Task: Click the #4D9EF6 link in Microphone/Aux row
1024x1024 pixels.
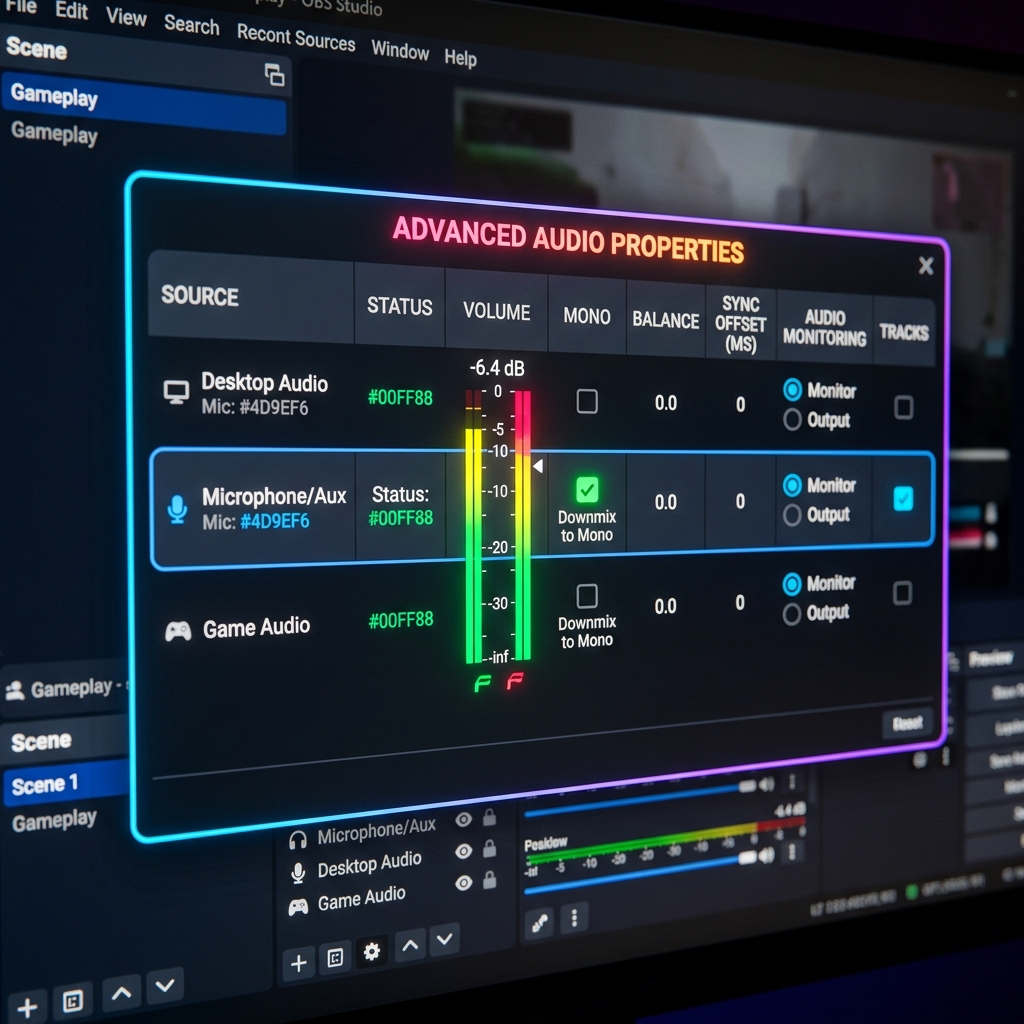Action: (274, 521)
